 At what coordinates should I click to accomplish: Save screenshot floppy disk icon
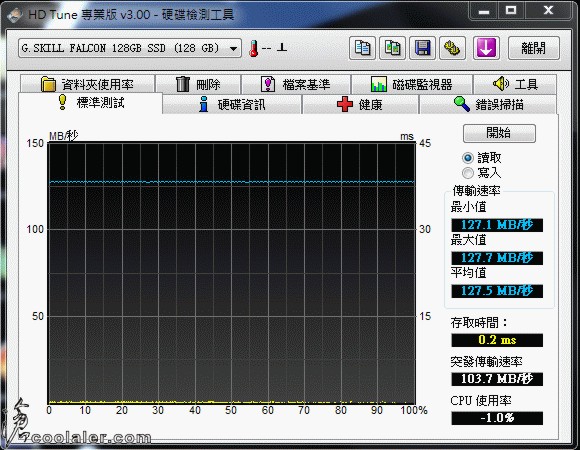[x=422, y=48]
